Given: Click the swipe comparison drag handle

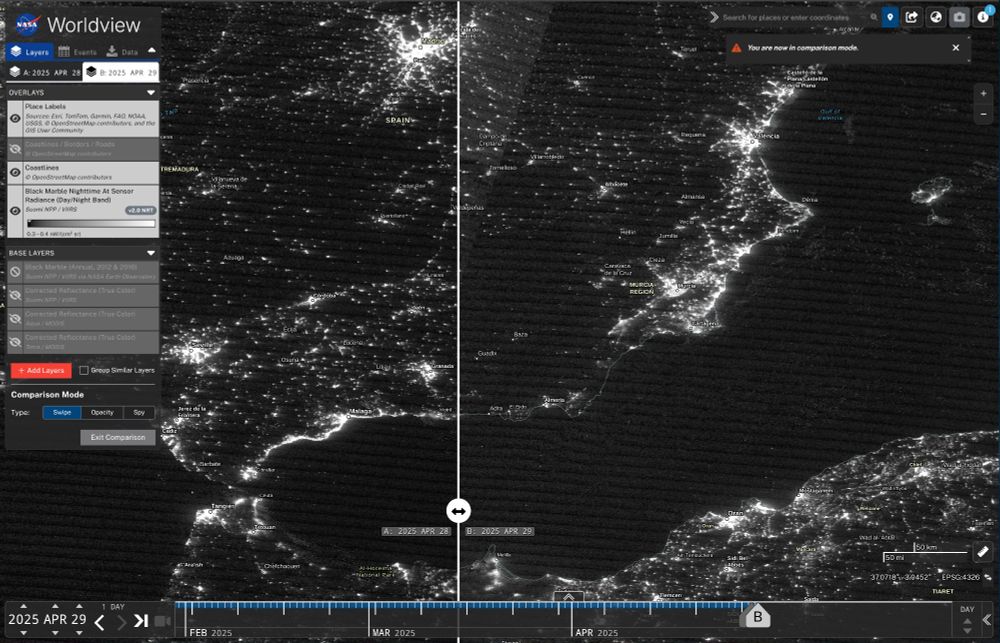Looking at the screenshot, I should tap(458, 511).
